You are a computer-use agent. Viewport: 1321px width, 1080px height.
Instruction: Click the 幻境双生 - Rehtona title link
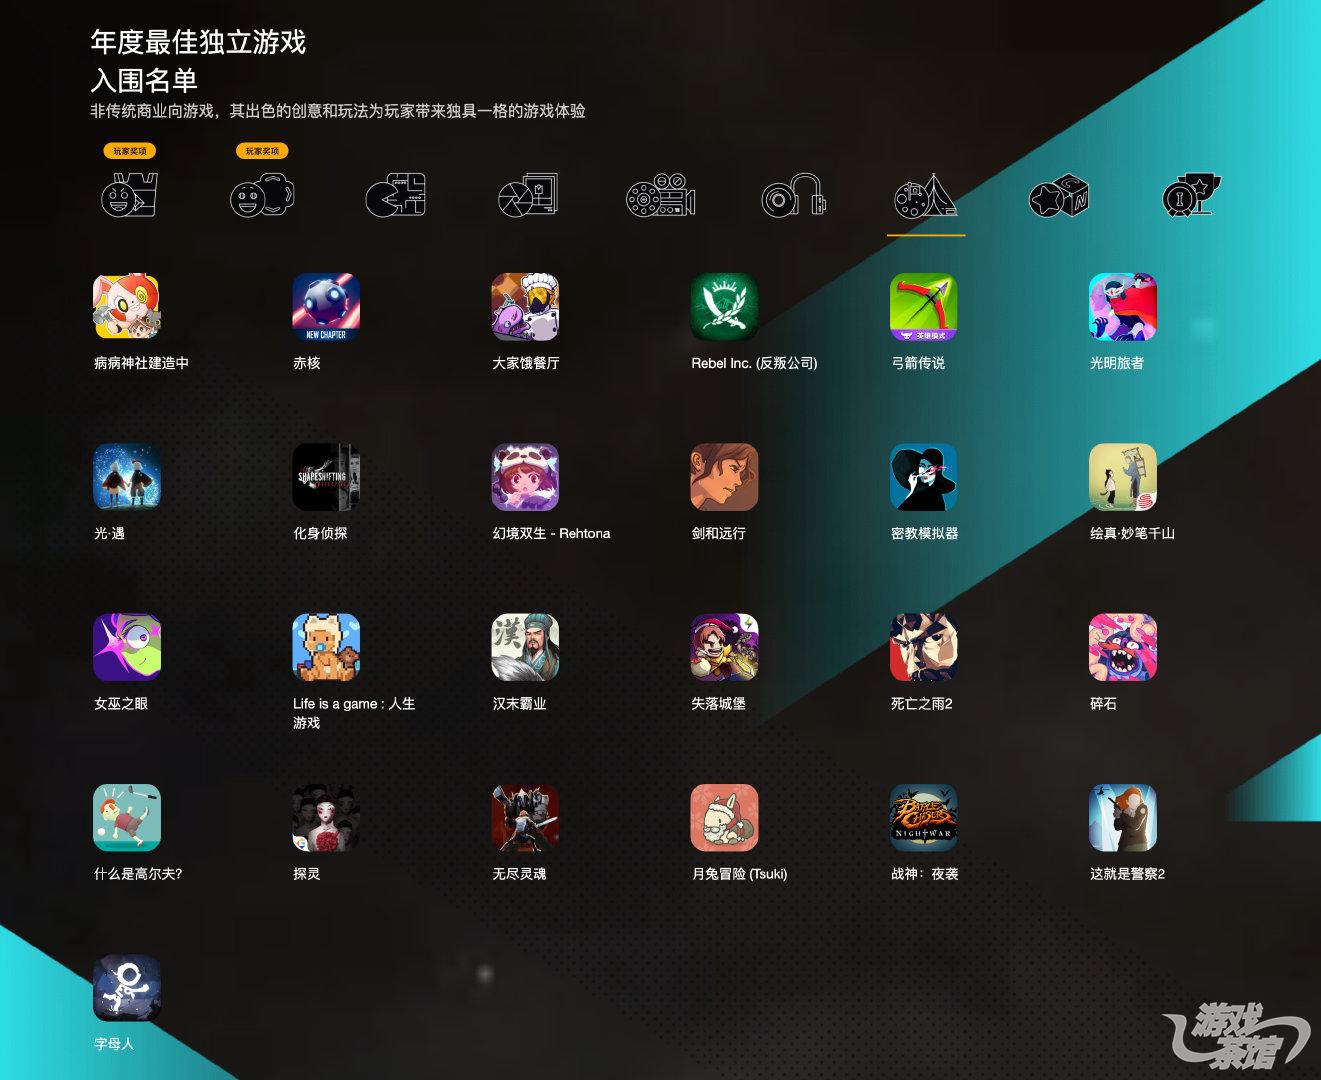(551, 533)
